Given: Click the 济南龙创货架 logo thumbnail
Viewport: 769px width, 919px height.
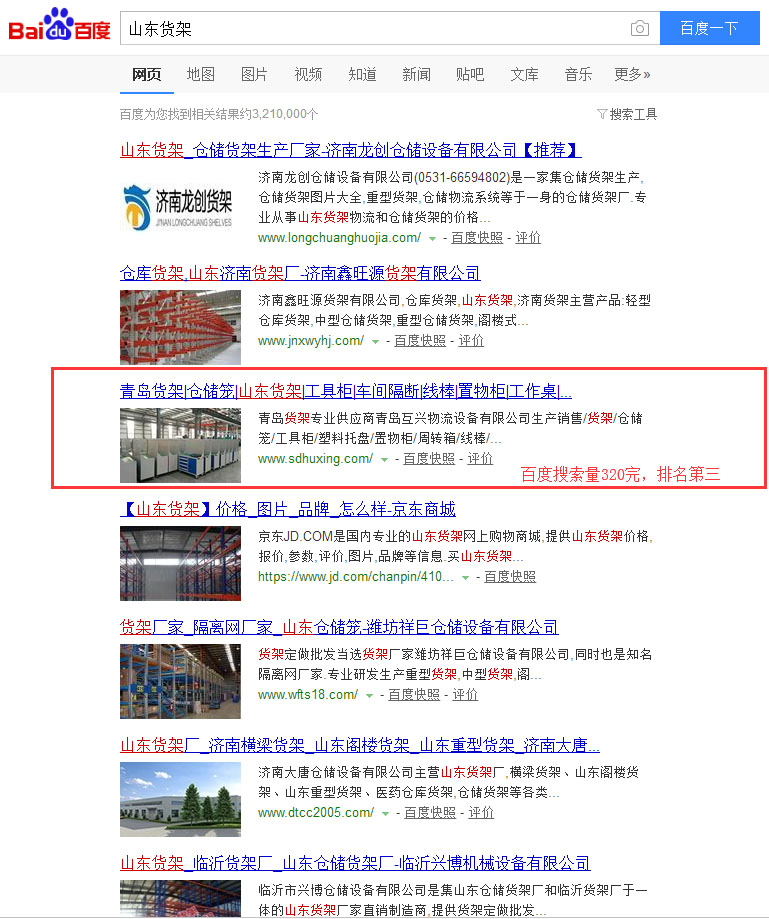Looking at the screenshot, I should tap(180, 207).
